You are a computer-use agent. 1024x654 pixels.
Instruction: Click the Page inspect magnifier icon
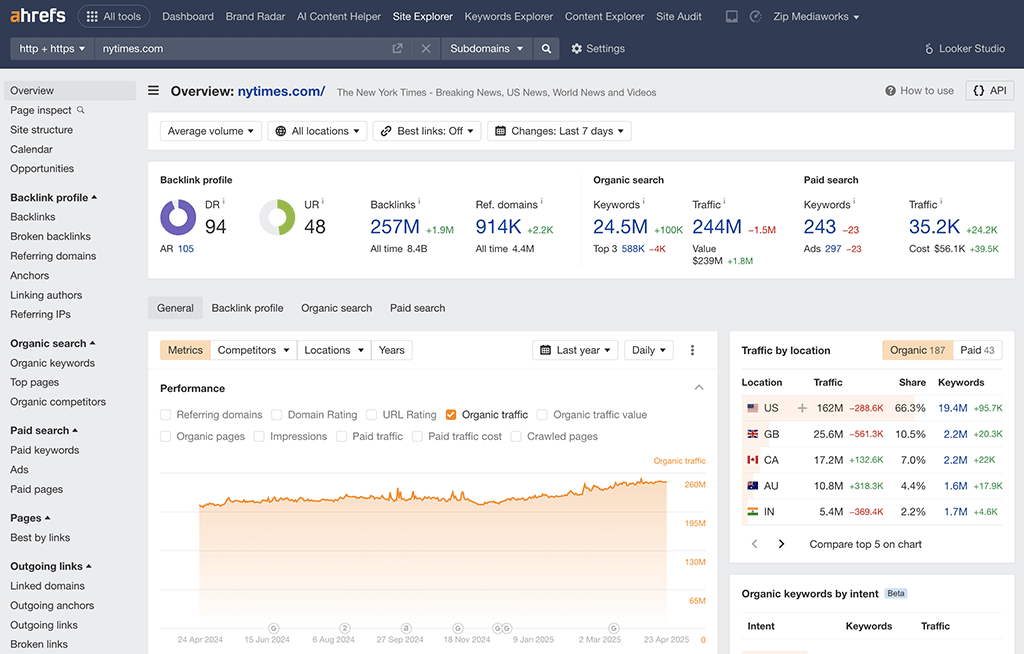(x=80, y=110)
